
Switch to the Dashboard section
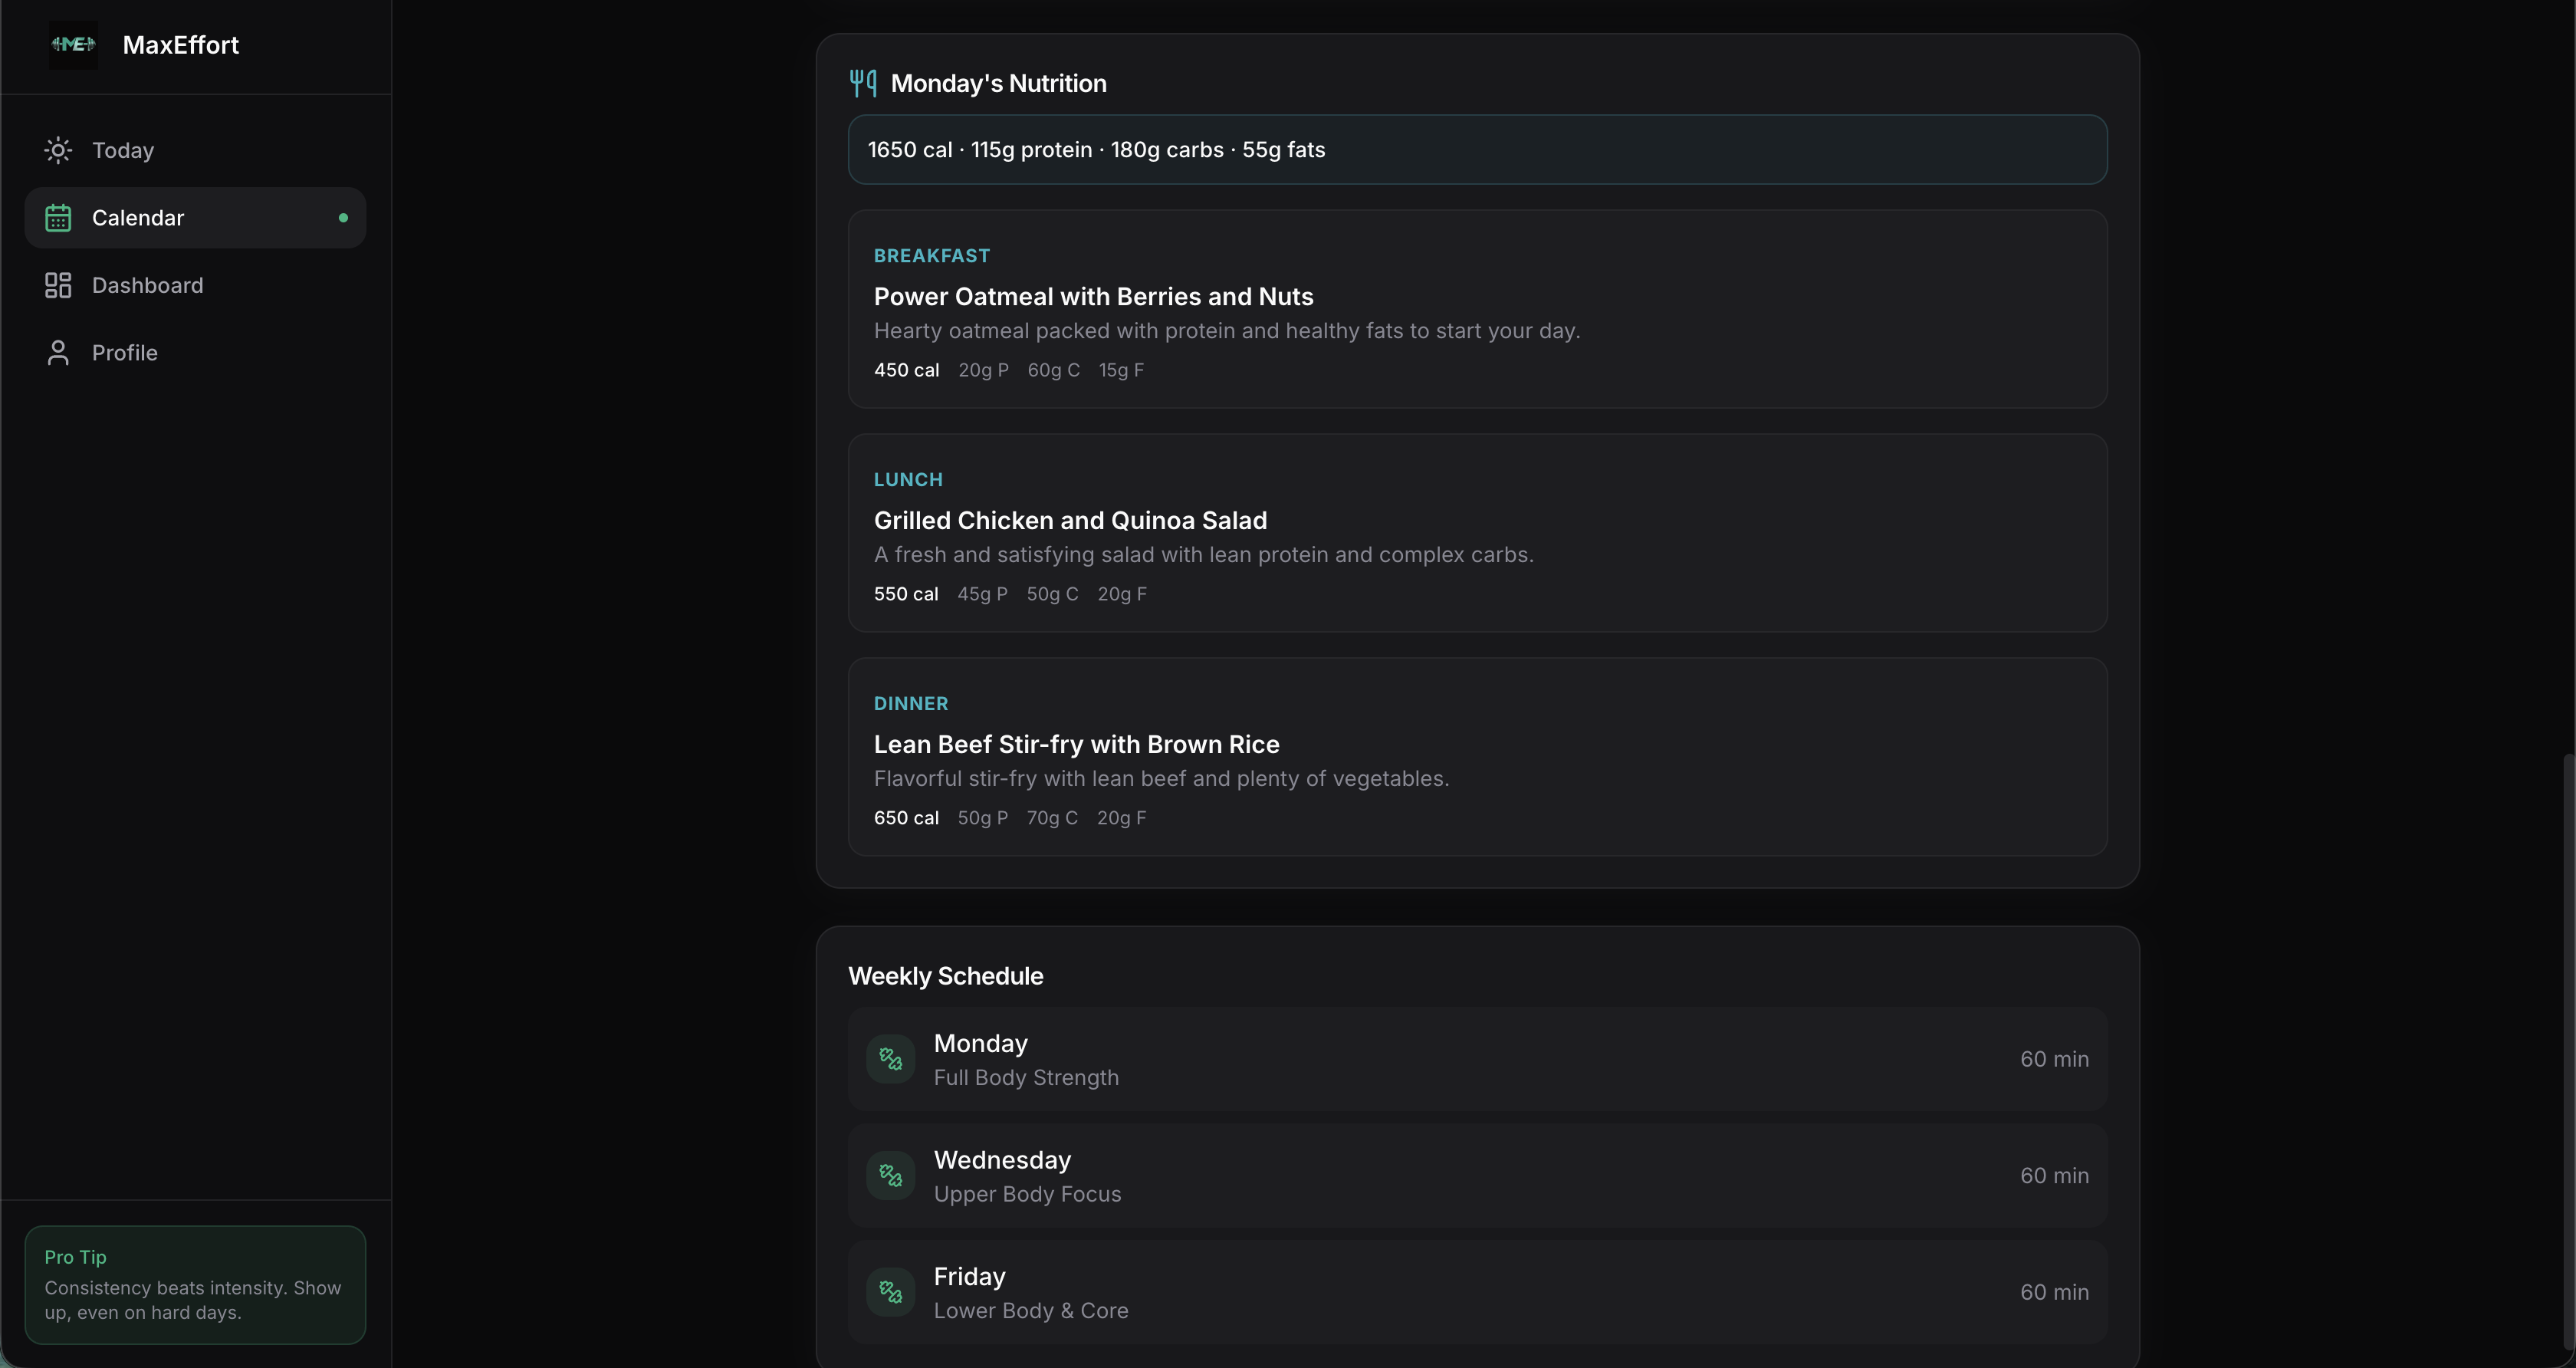pyautogui.click(x=148, y=284)
